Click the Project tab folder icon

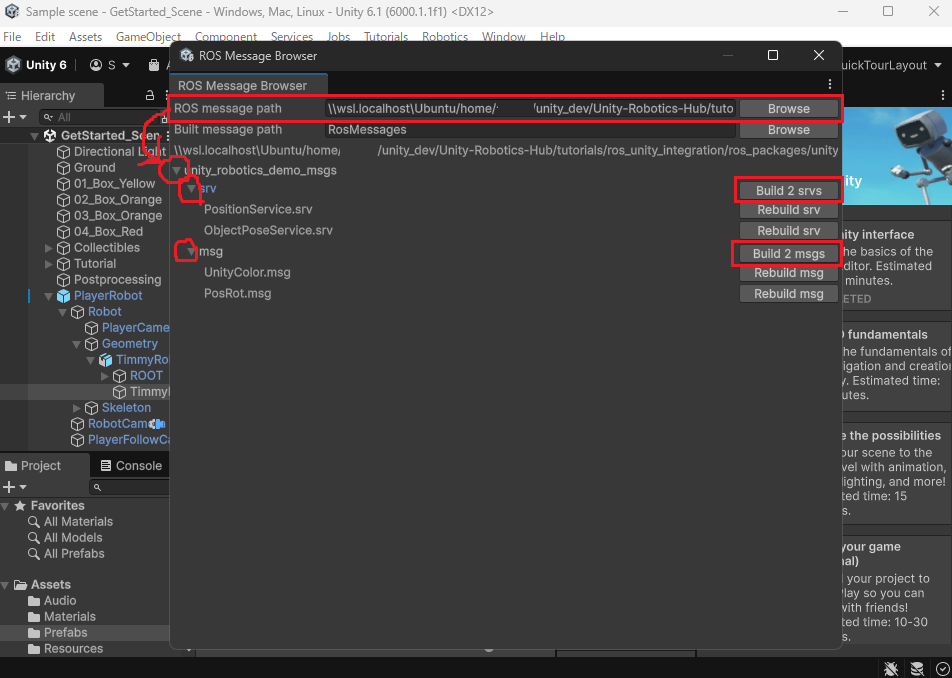pyautogui.click(x=11, y=466)
